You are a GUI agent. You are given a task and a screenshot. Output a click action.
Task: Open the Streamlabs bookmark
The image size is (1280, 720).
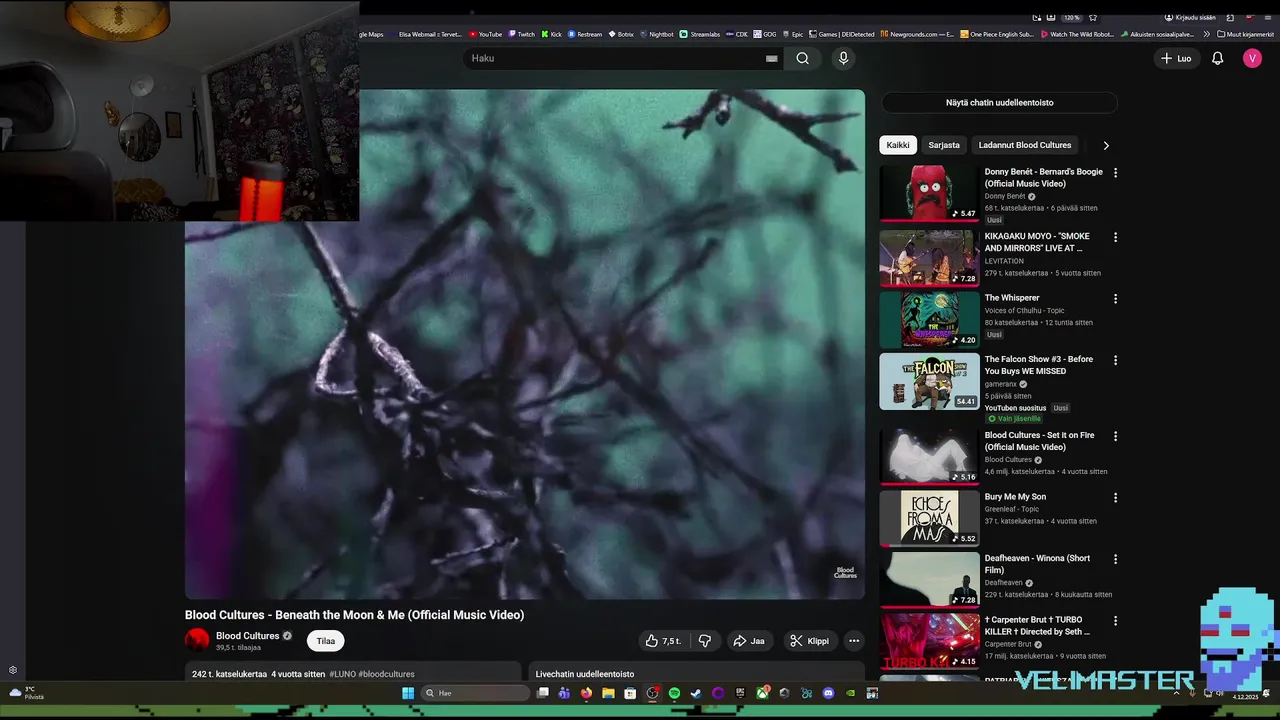(x=699, y=34)
